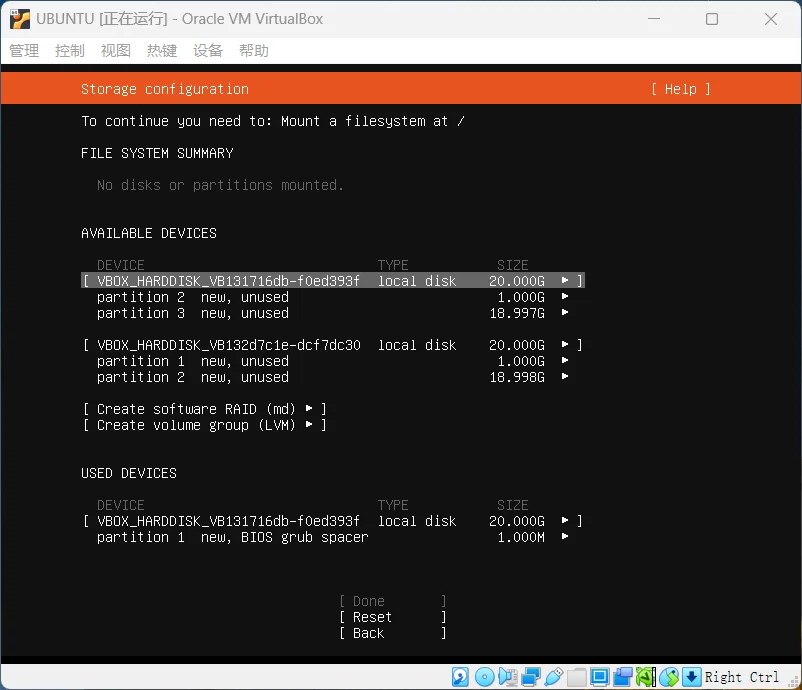Select 'partition 1 new, BIOS grub spacer' row
This screenshot has width=802, height=690.
click(333, 537)
